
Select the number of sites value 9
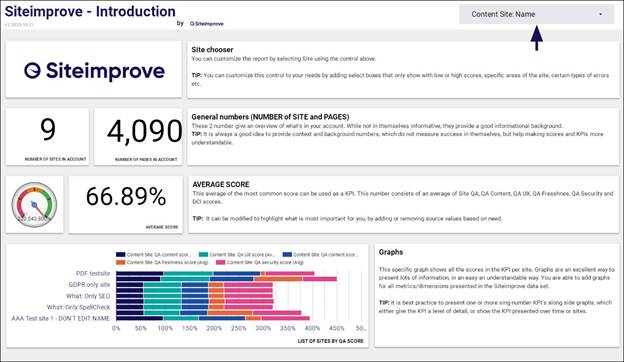(48, 130)
